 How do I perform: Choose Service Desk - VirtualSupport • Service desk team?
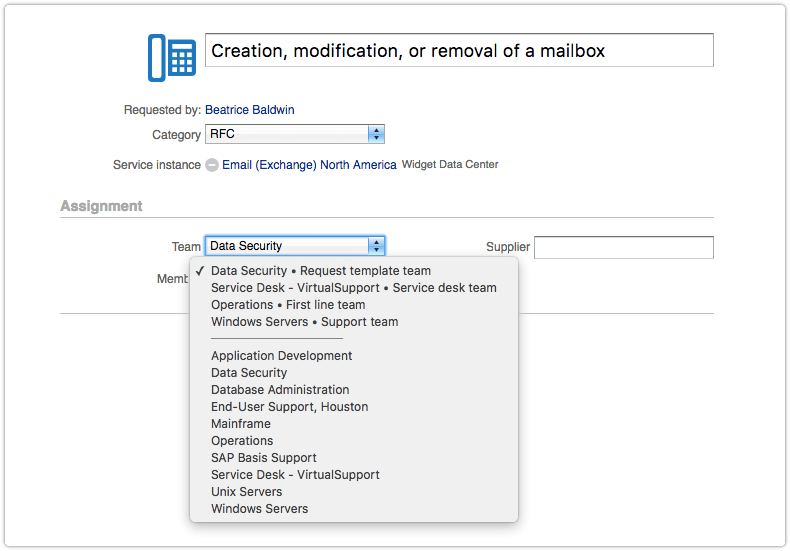(x=354, y=288)
